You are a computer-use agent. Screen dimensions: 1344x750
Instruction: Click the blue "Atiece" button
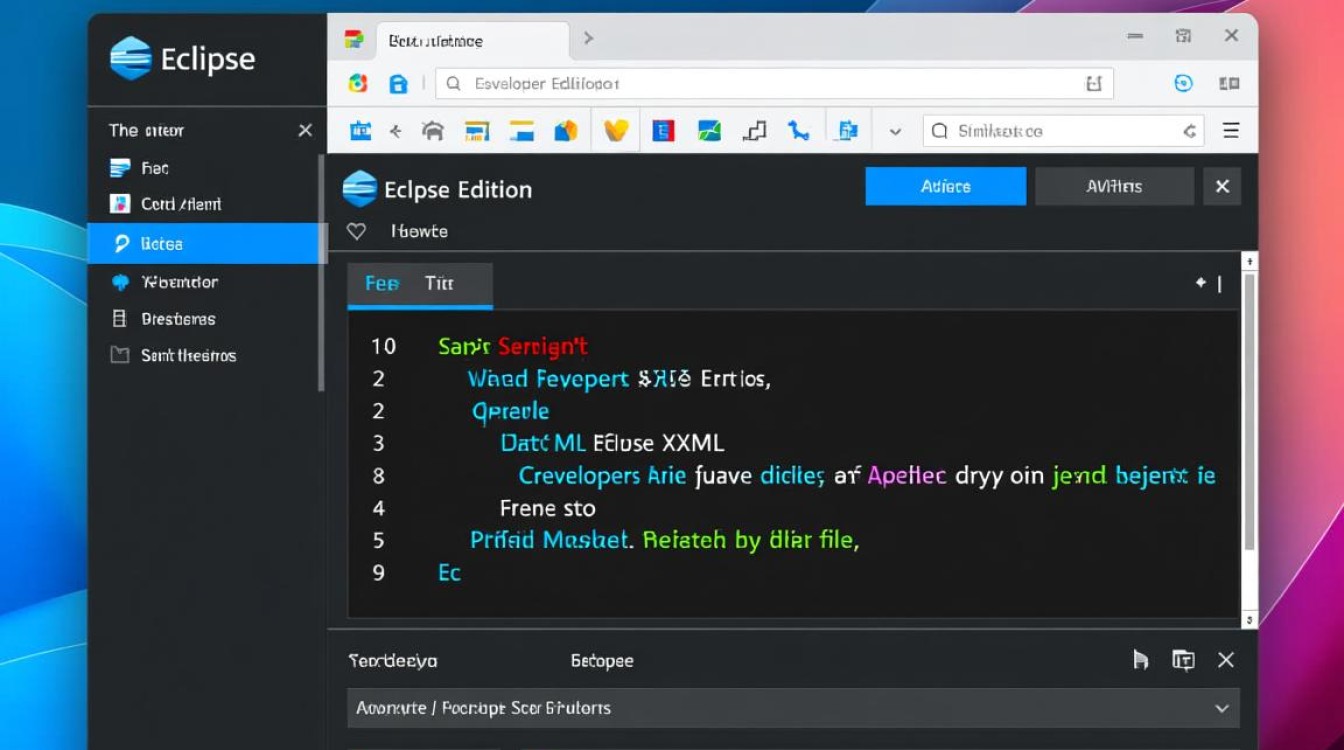pos(945,186)
